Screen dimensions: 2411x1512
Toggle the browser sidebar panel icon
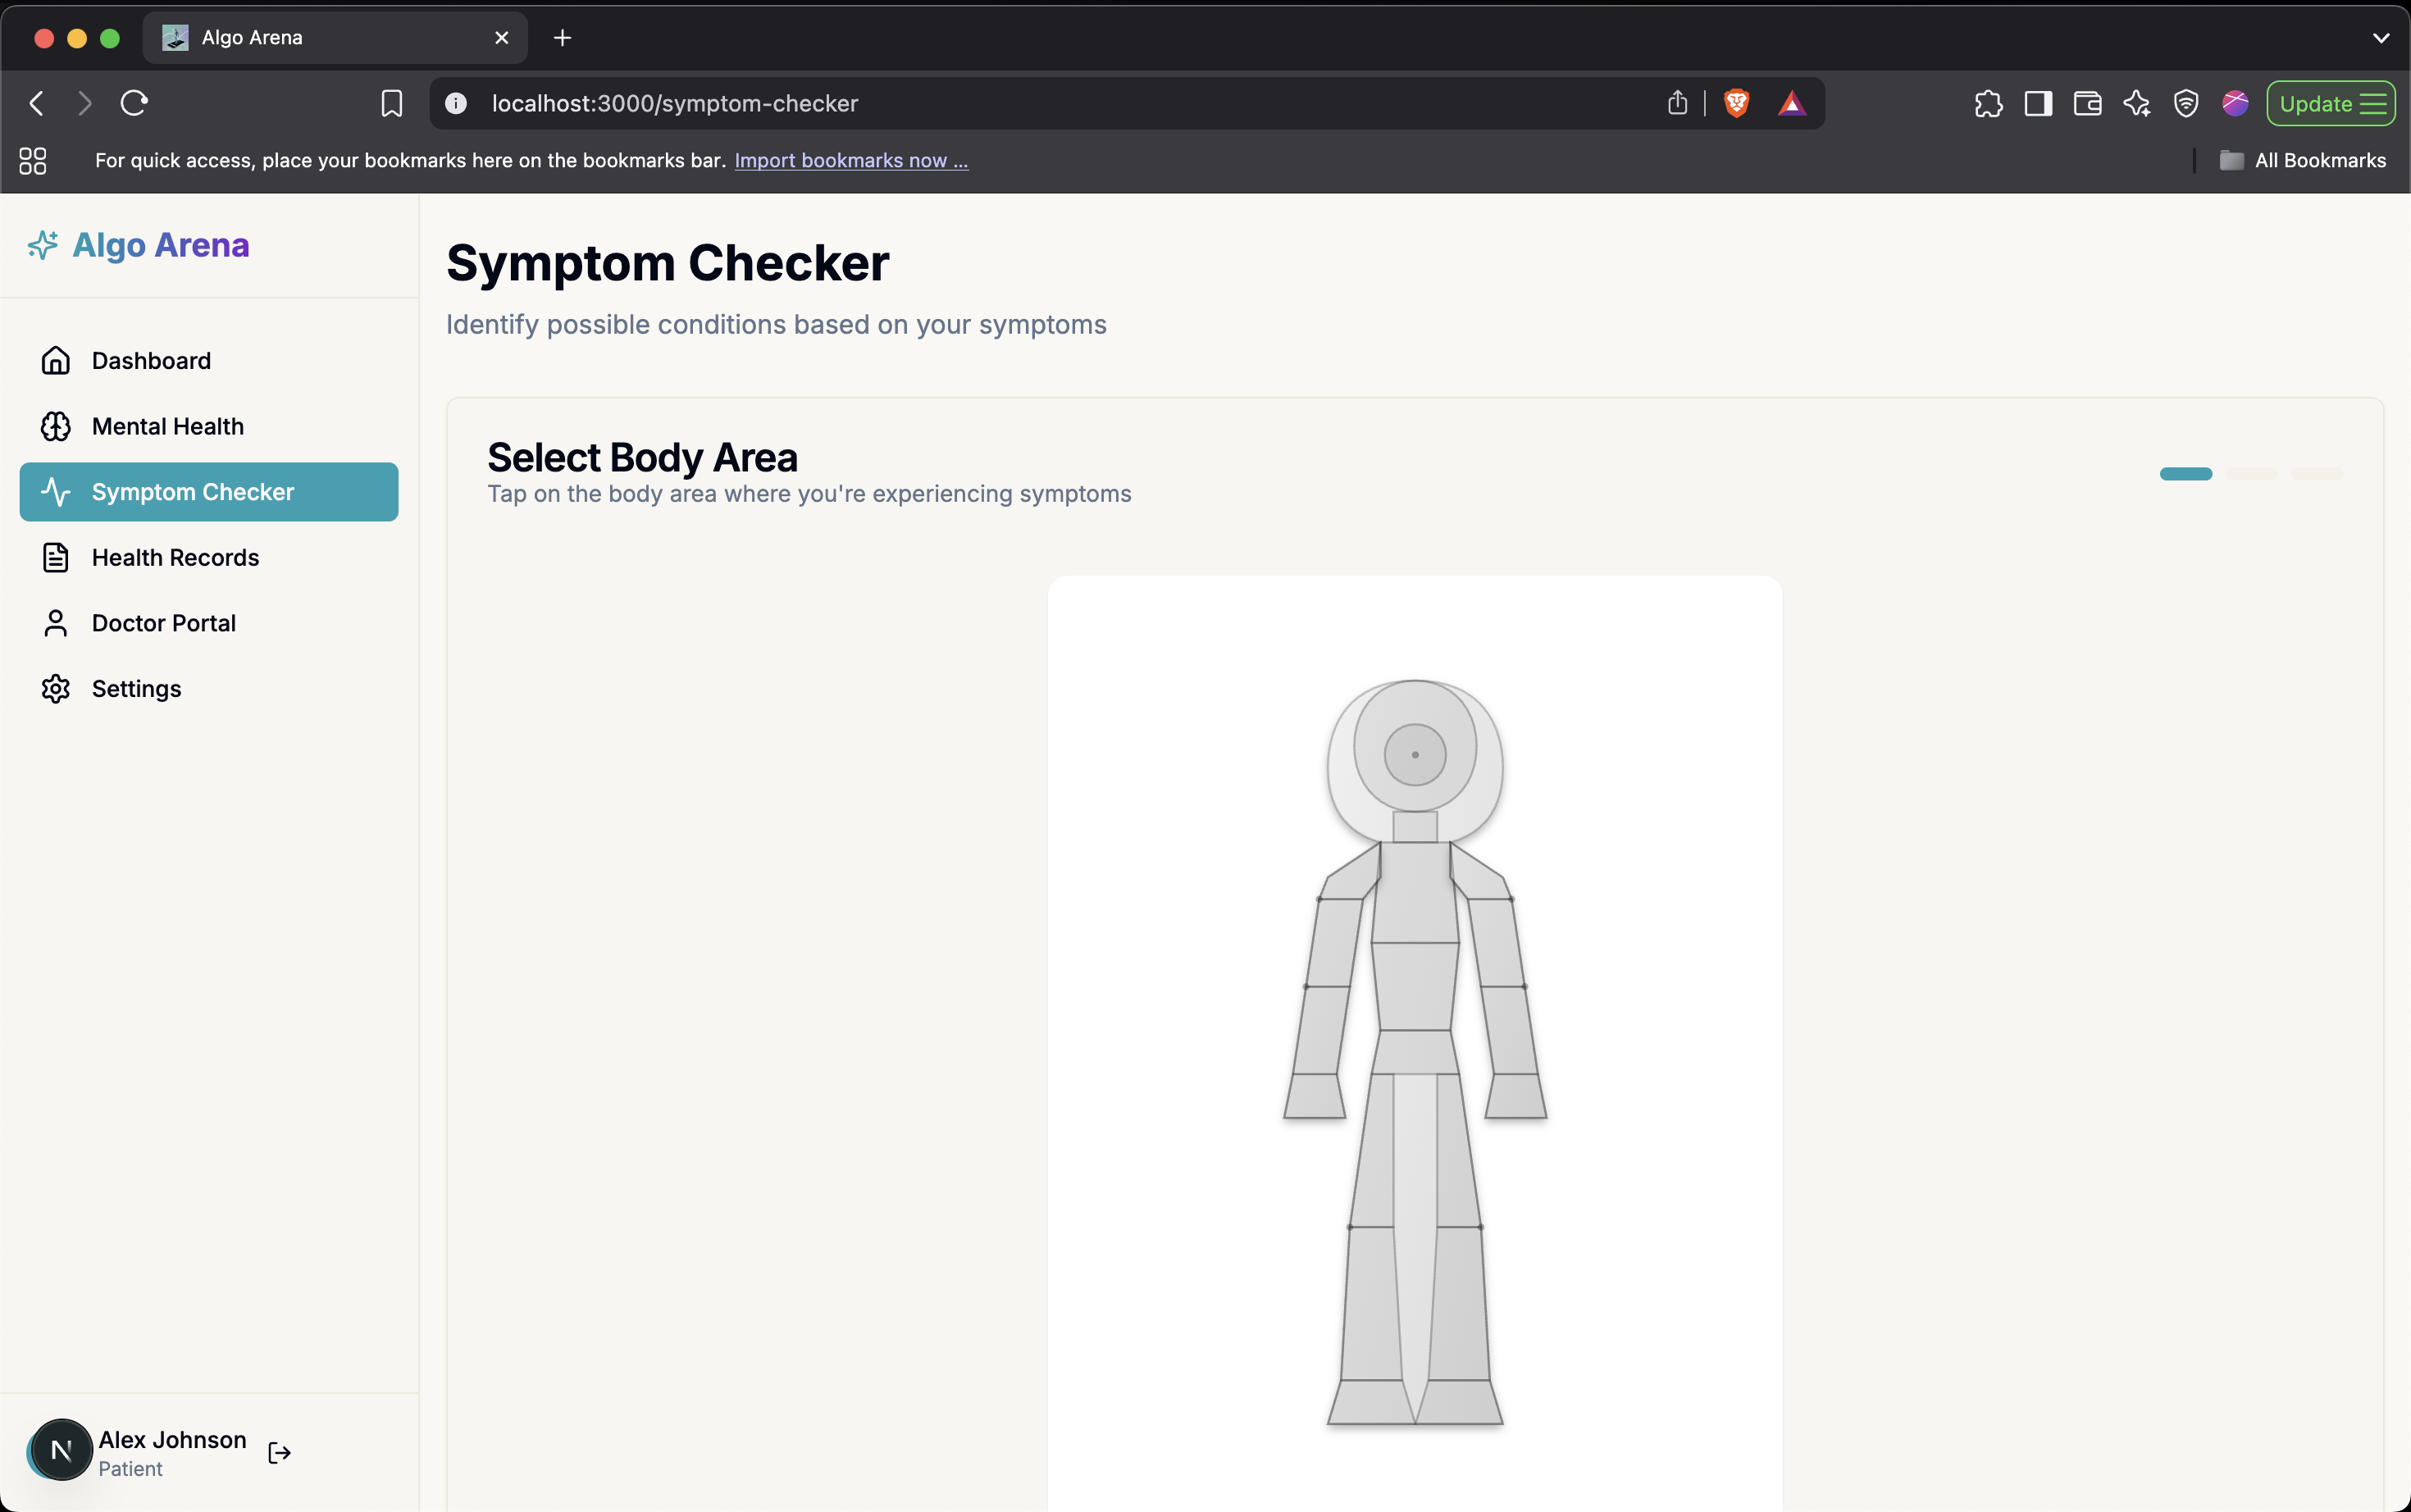[2038, 103]
